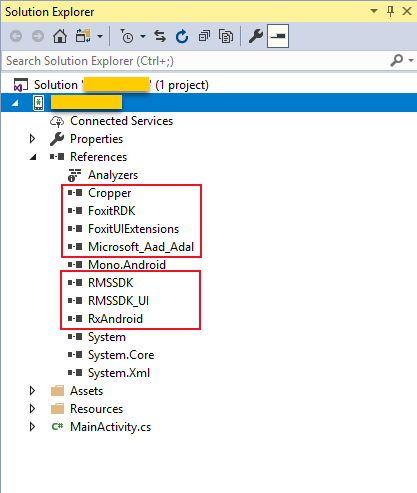Toggle Show All Files icon
This screenshot has height=493, width=417.
[226, 36]
